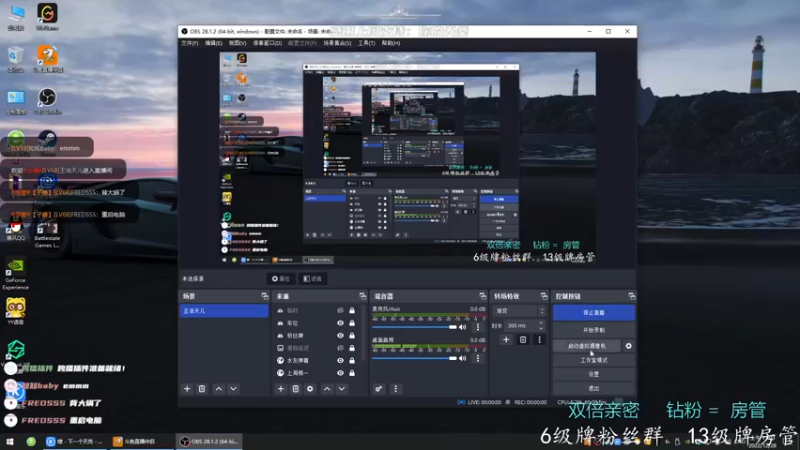Open 帮助(H) menu
The image size is (800, 450).
pyautogui.click(x=391, y=43)
